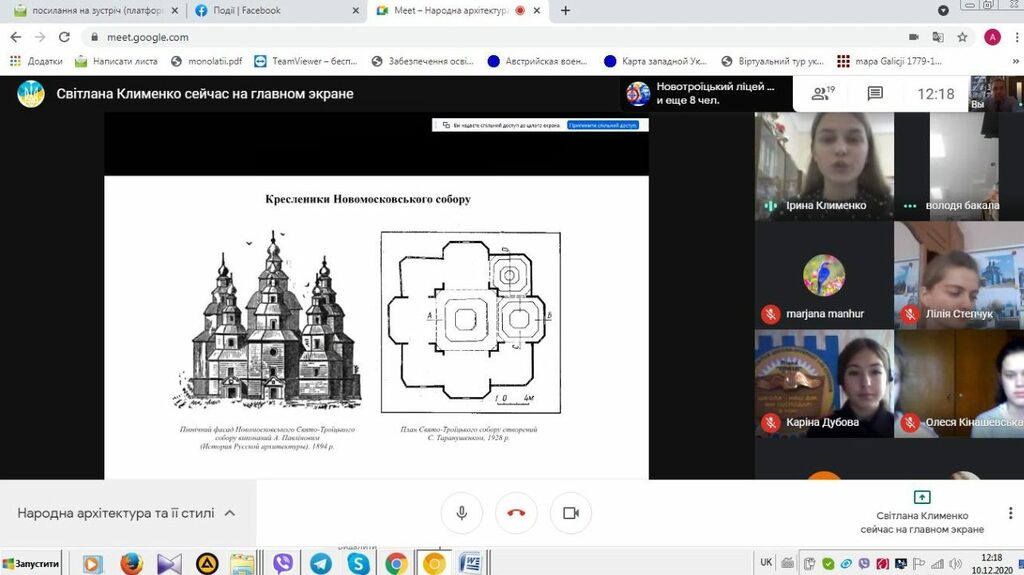The height and width of the screenshot is (575, 1024).
Task: Open the chat panel icon
Action: (875, 94)
